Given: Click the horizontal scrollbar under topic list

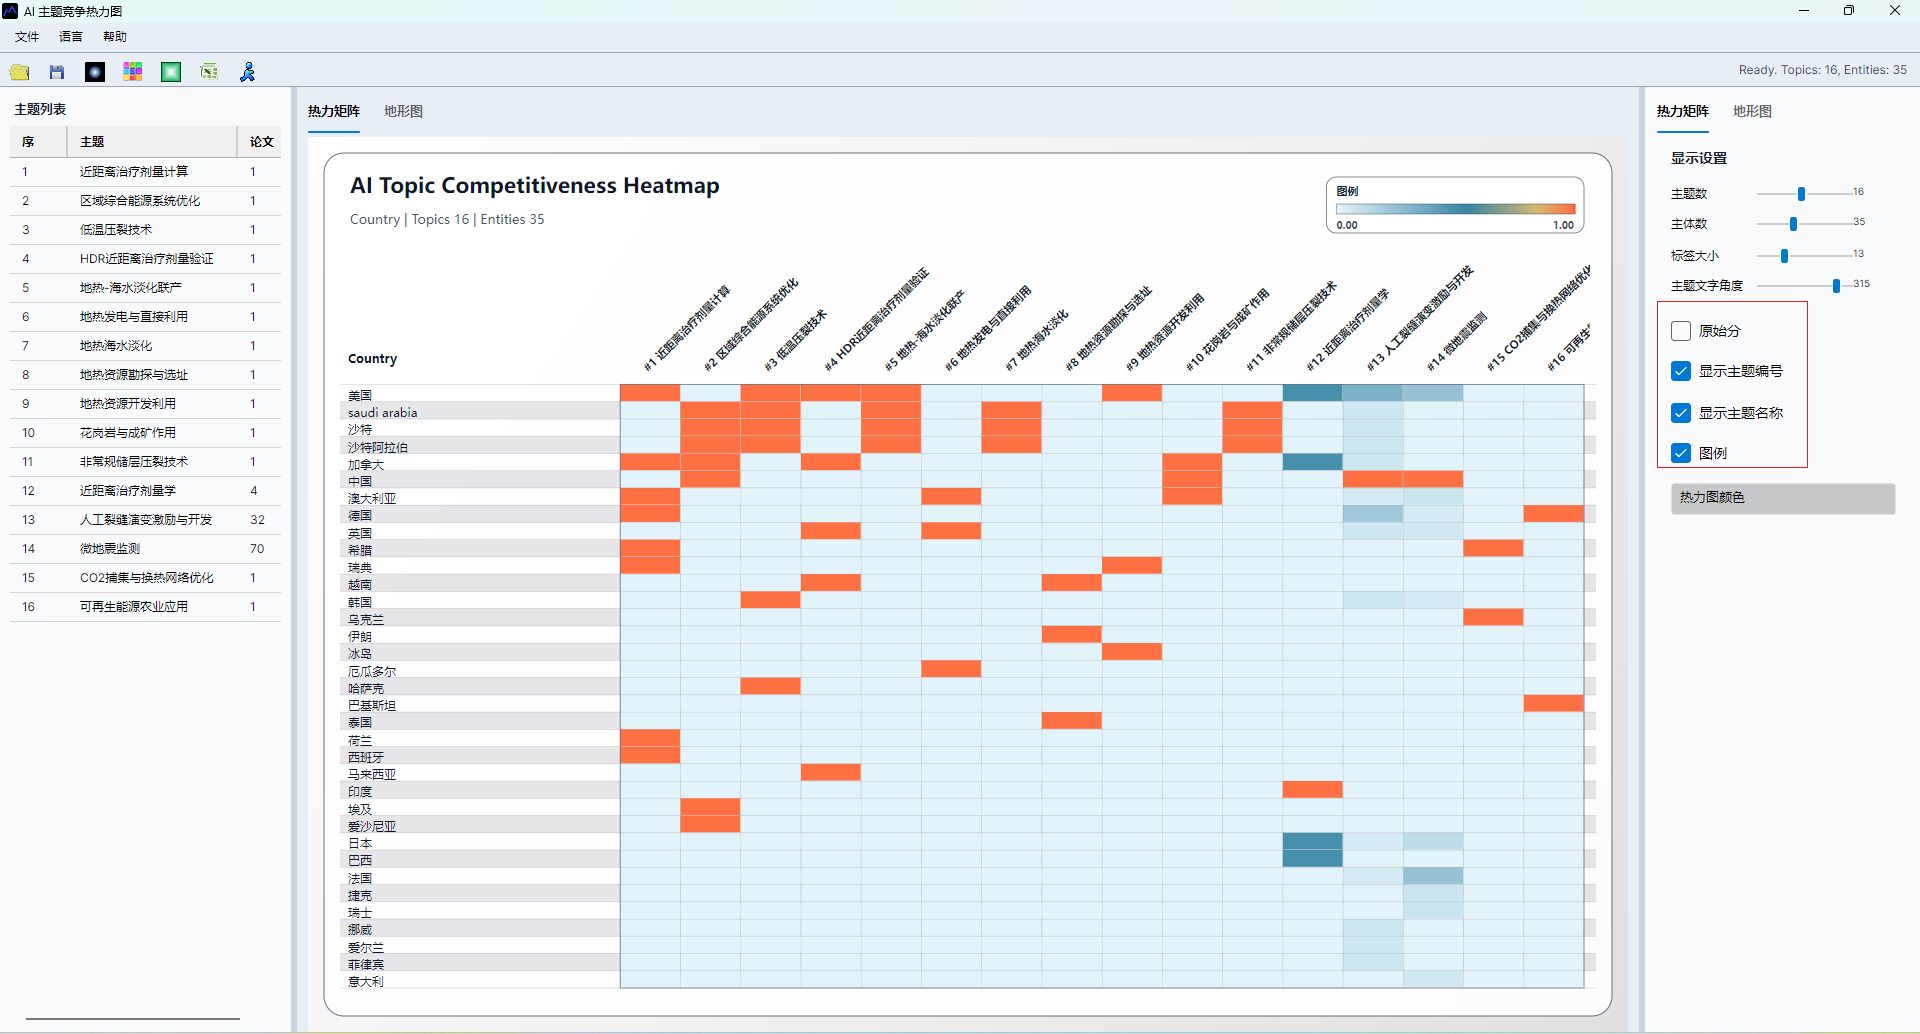Looking at the screenshot, I should [133, 1019].
